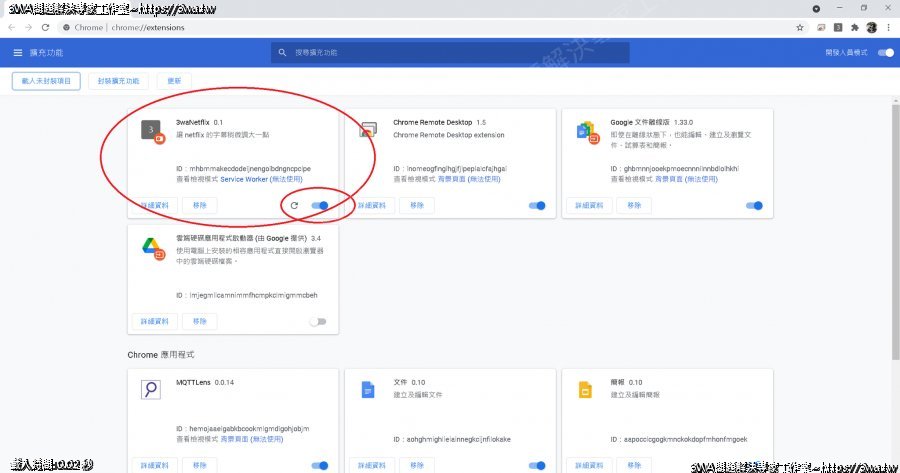Open the Chrome extensions puzzle icon
Image resolution: width=900 pixels, height=473 pixels.
853,27
